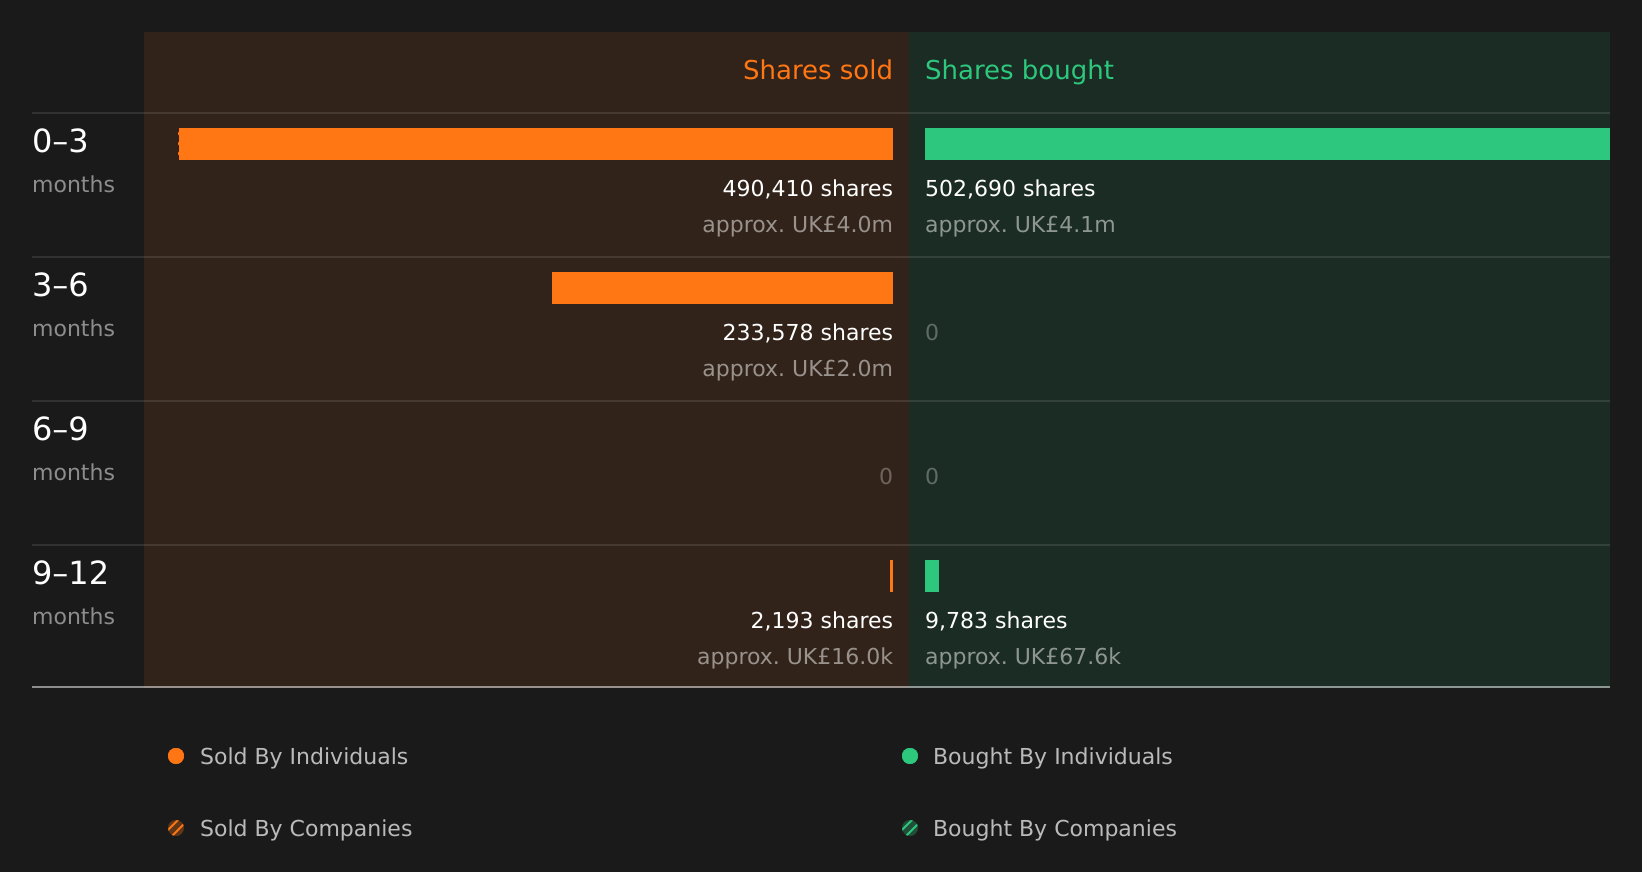Click the 3–6 months orange sold bar

[722, 288]
